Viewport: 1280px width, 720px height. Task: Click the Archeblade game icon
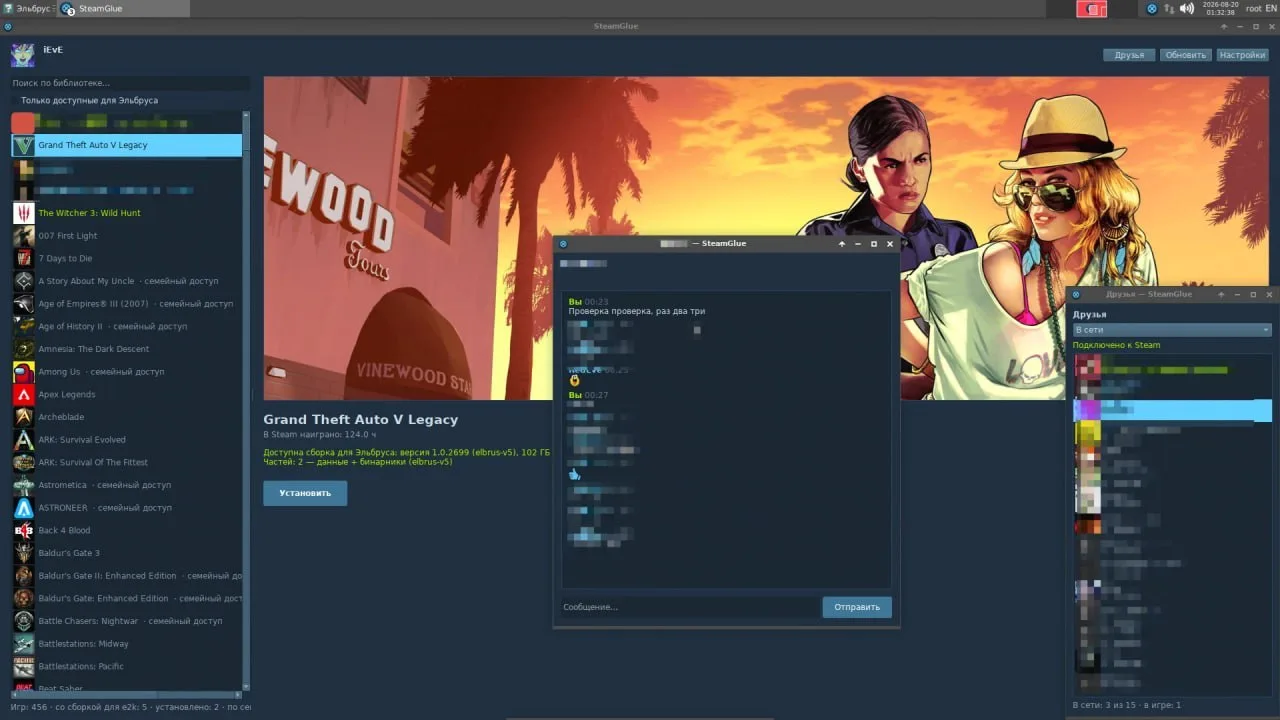pos(23,417)
